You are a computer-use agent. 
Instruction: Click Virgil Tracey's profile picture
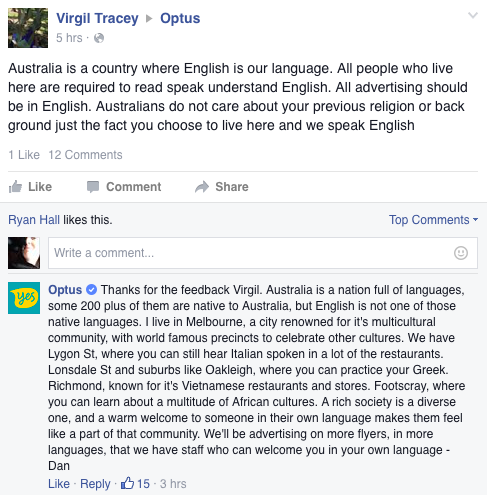[x=28, y=28]
